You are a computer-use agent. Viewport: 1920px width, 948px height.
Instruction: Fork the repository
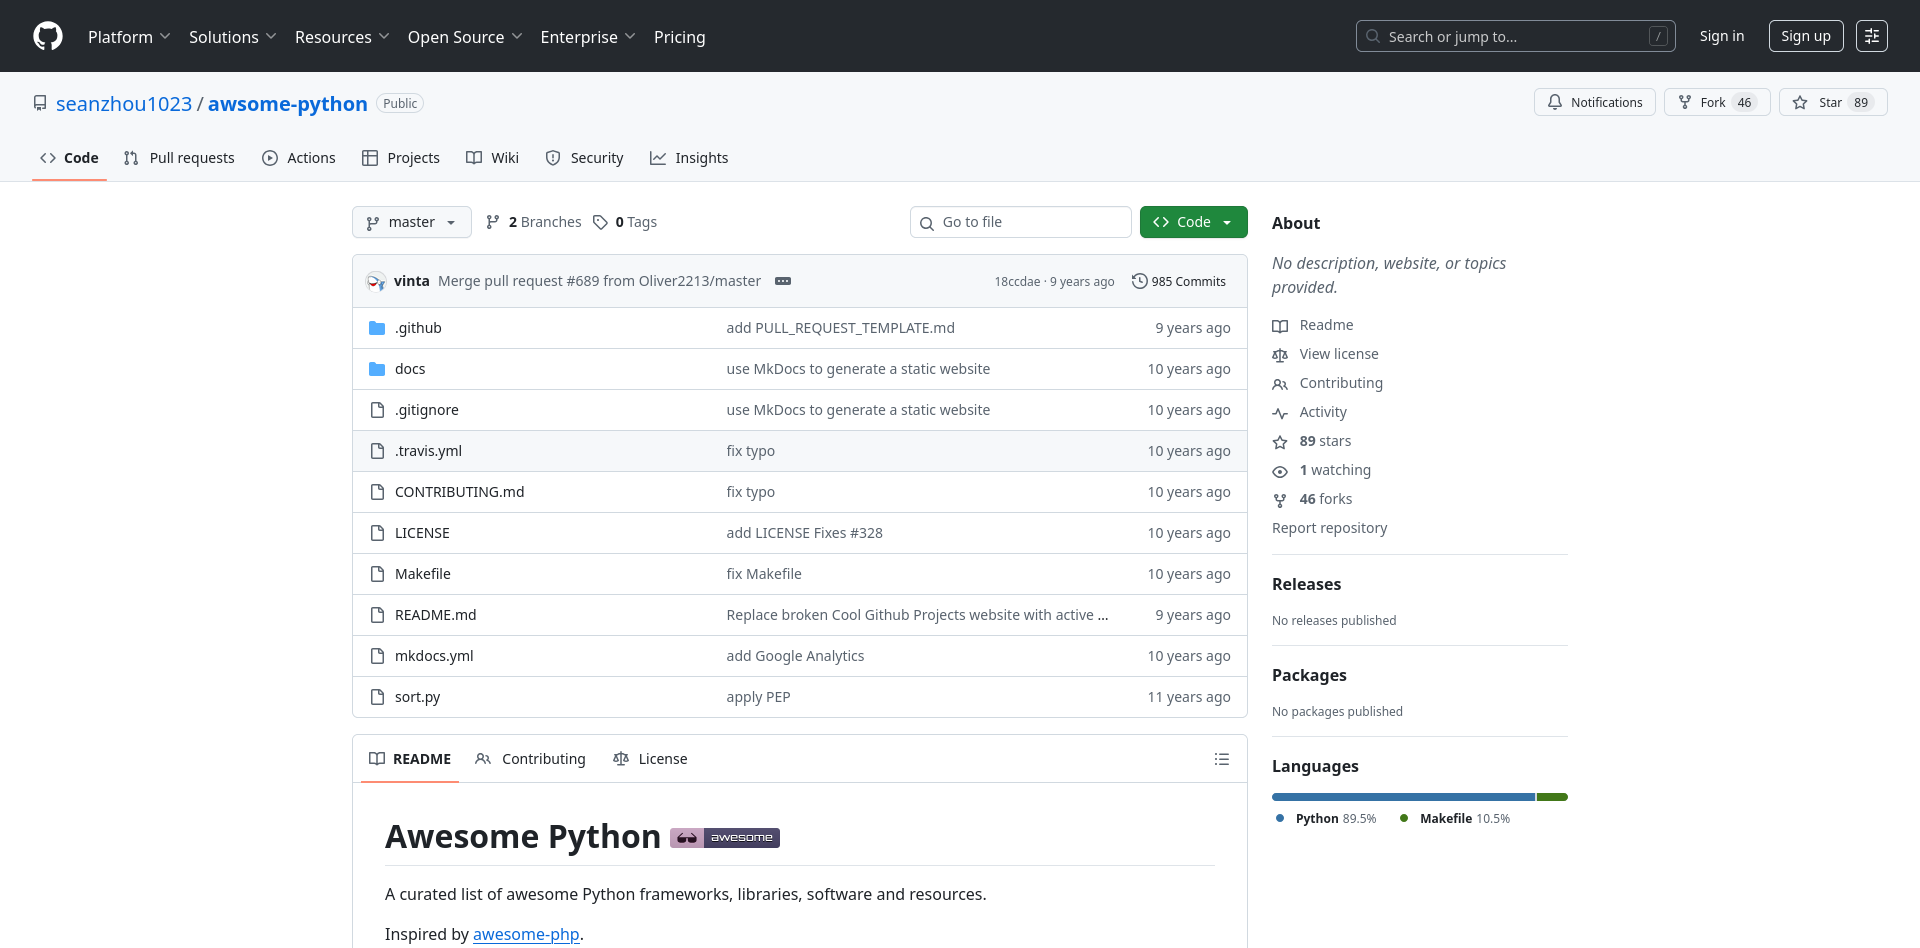point(1716,102)
